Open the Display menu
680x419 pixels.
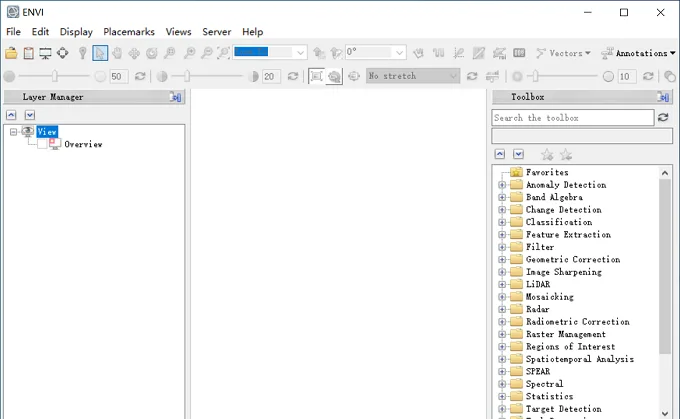[76, 32]
